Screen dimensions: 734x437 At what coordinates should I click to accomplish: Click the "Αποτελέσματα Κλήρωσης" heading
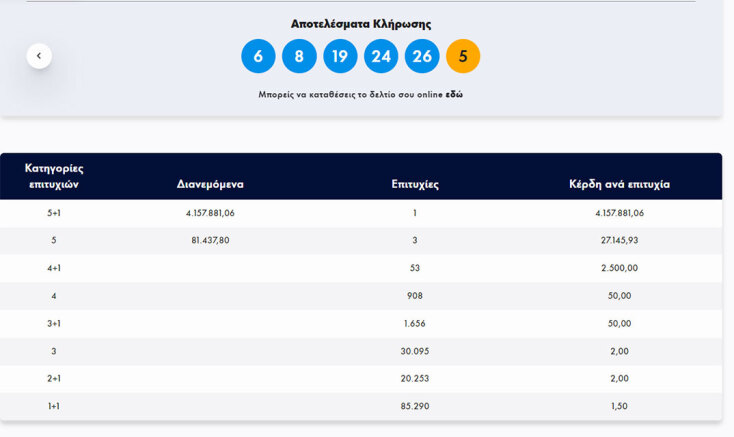coord(361,24)
